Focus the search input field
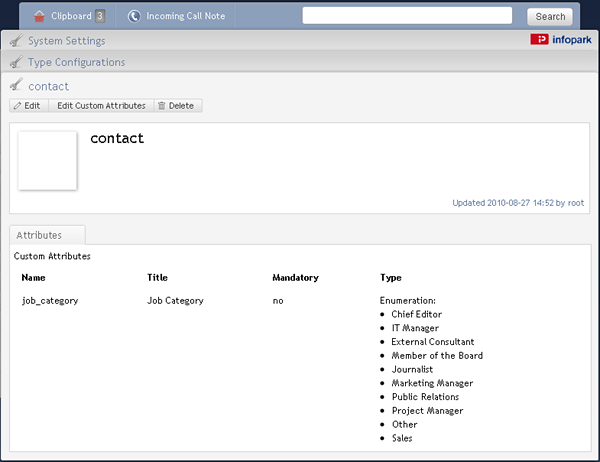Viewport: 600px width, 462px height. click(407, 16)
